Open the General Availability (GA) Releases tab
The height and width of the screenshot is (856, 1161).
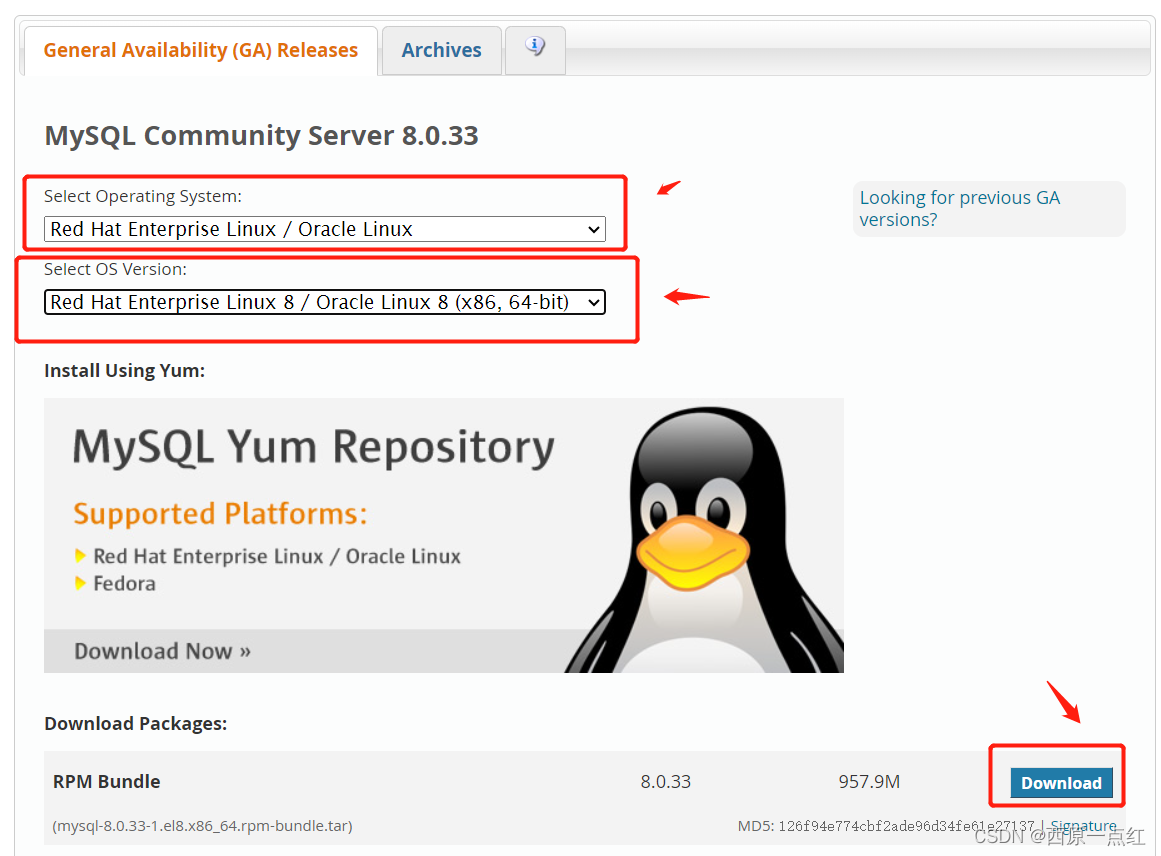pos(201,50)
